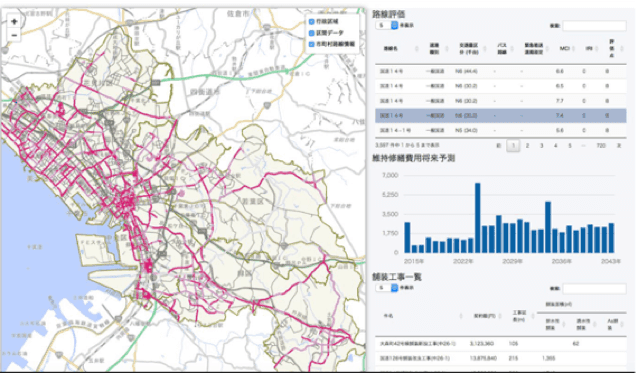638x373 pixels.
Task: Open rows-per-page dropdown in 路線評価
Action: point(387,25)
